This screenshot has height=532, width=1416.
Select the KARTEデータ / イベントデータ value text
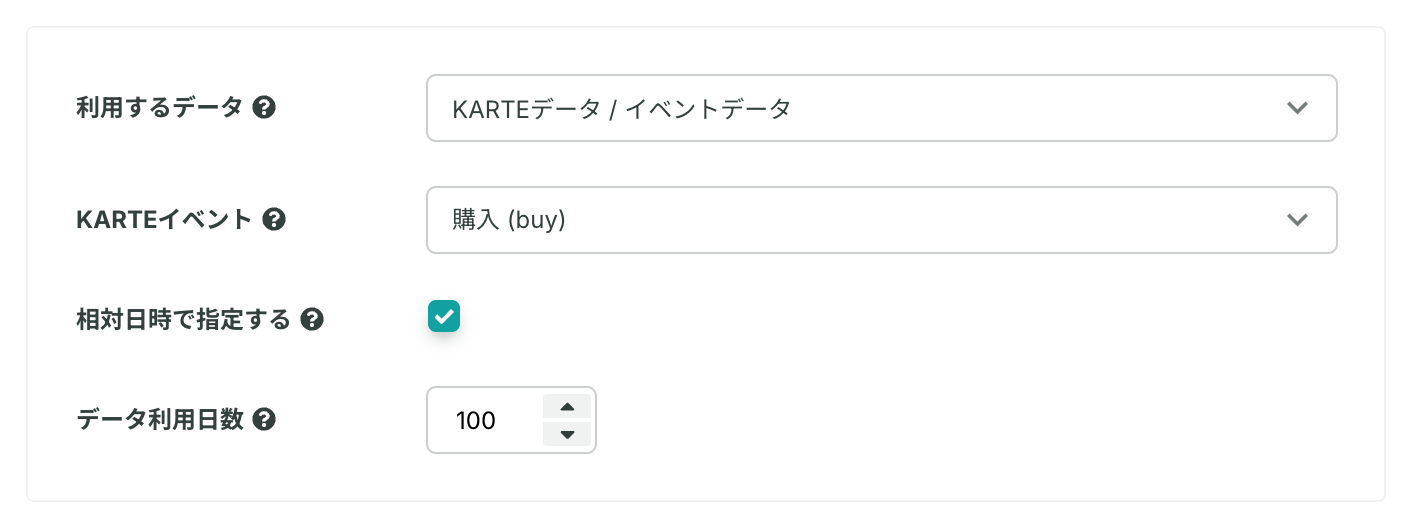(621, 108)
